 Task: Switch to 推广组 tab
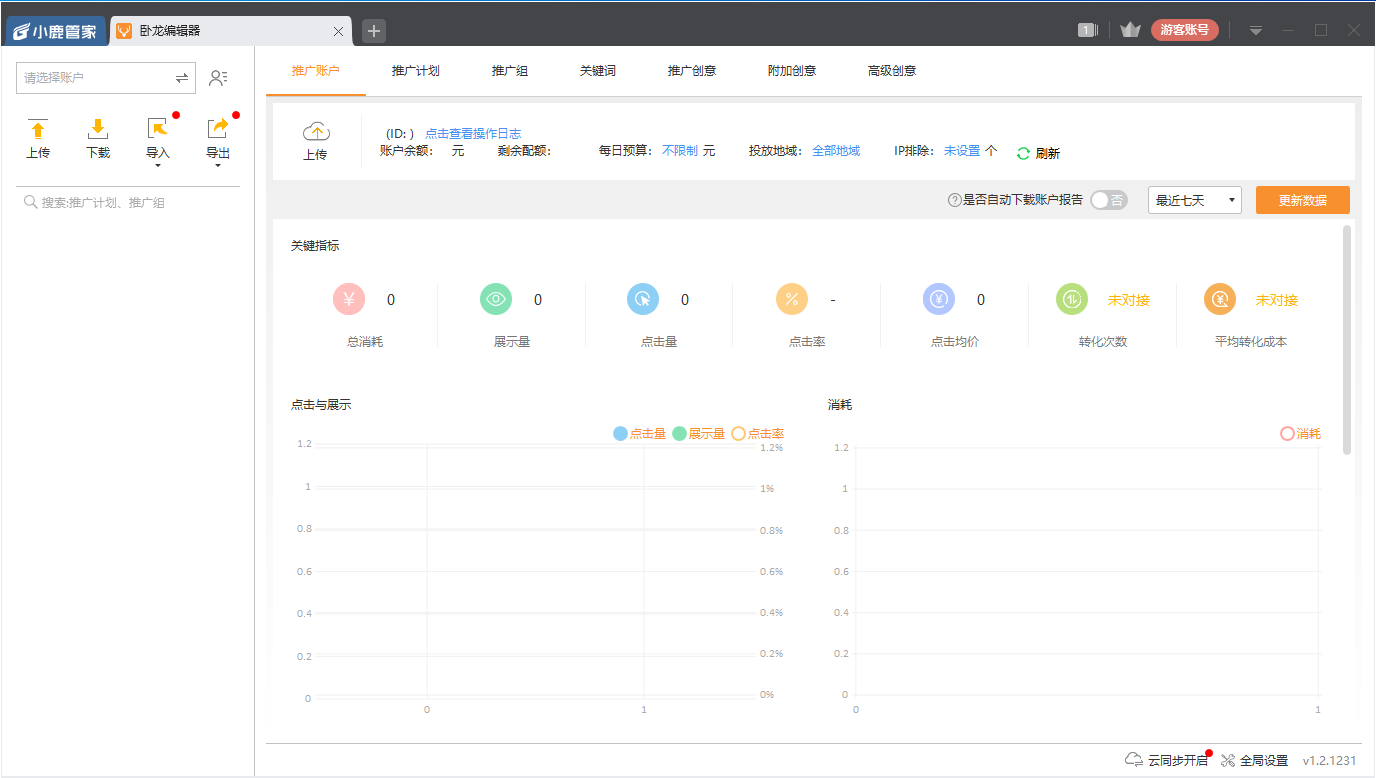tap(510, 71)
